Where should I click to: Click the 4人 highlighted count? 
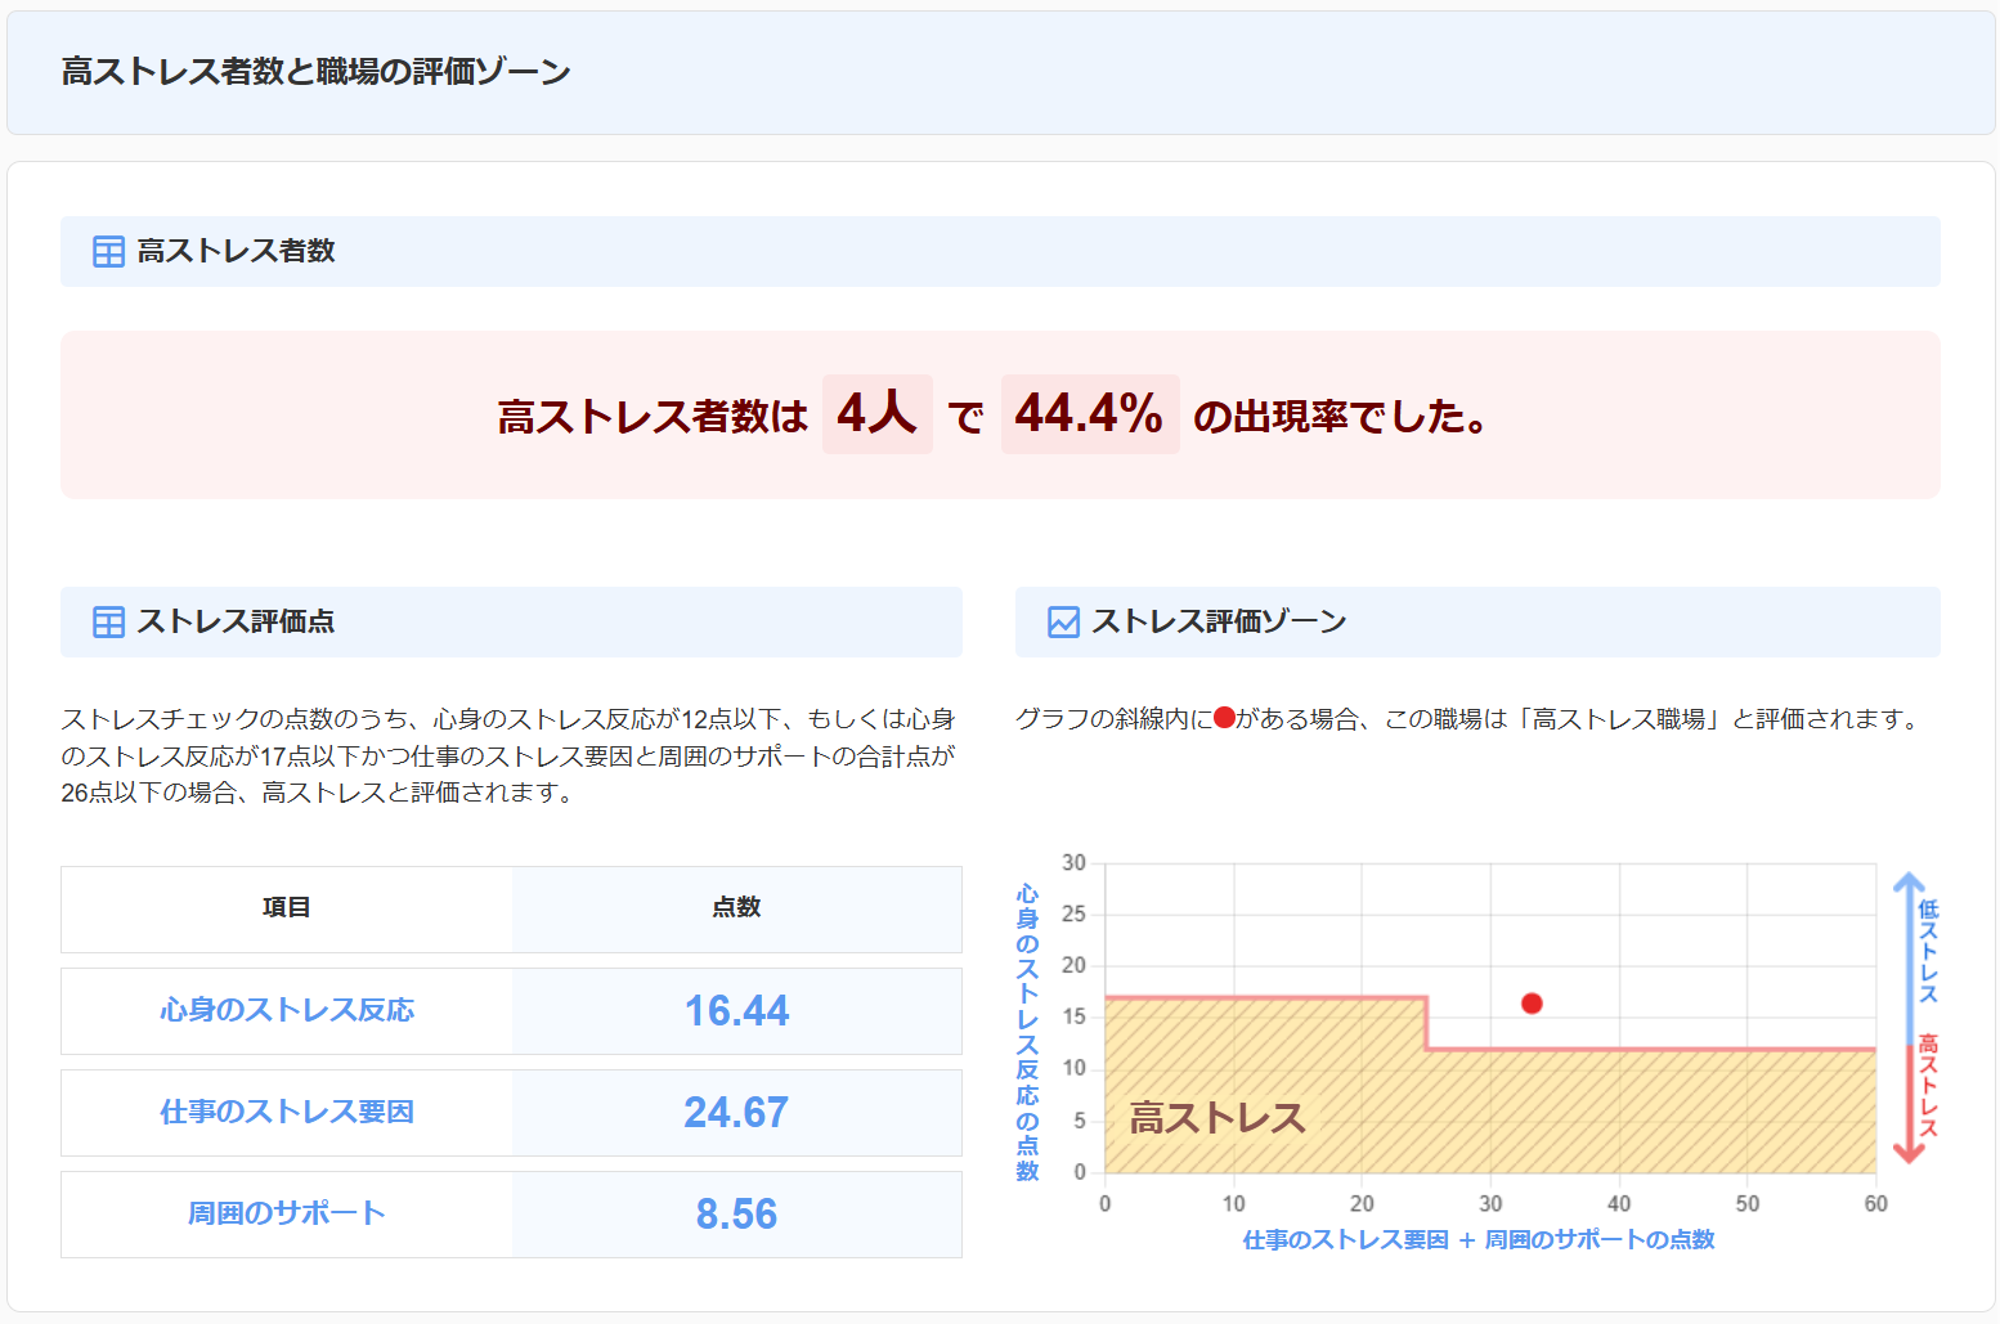click(x=877, y=414)
